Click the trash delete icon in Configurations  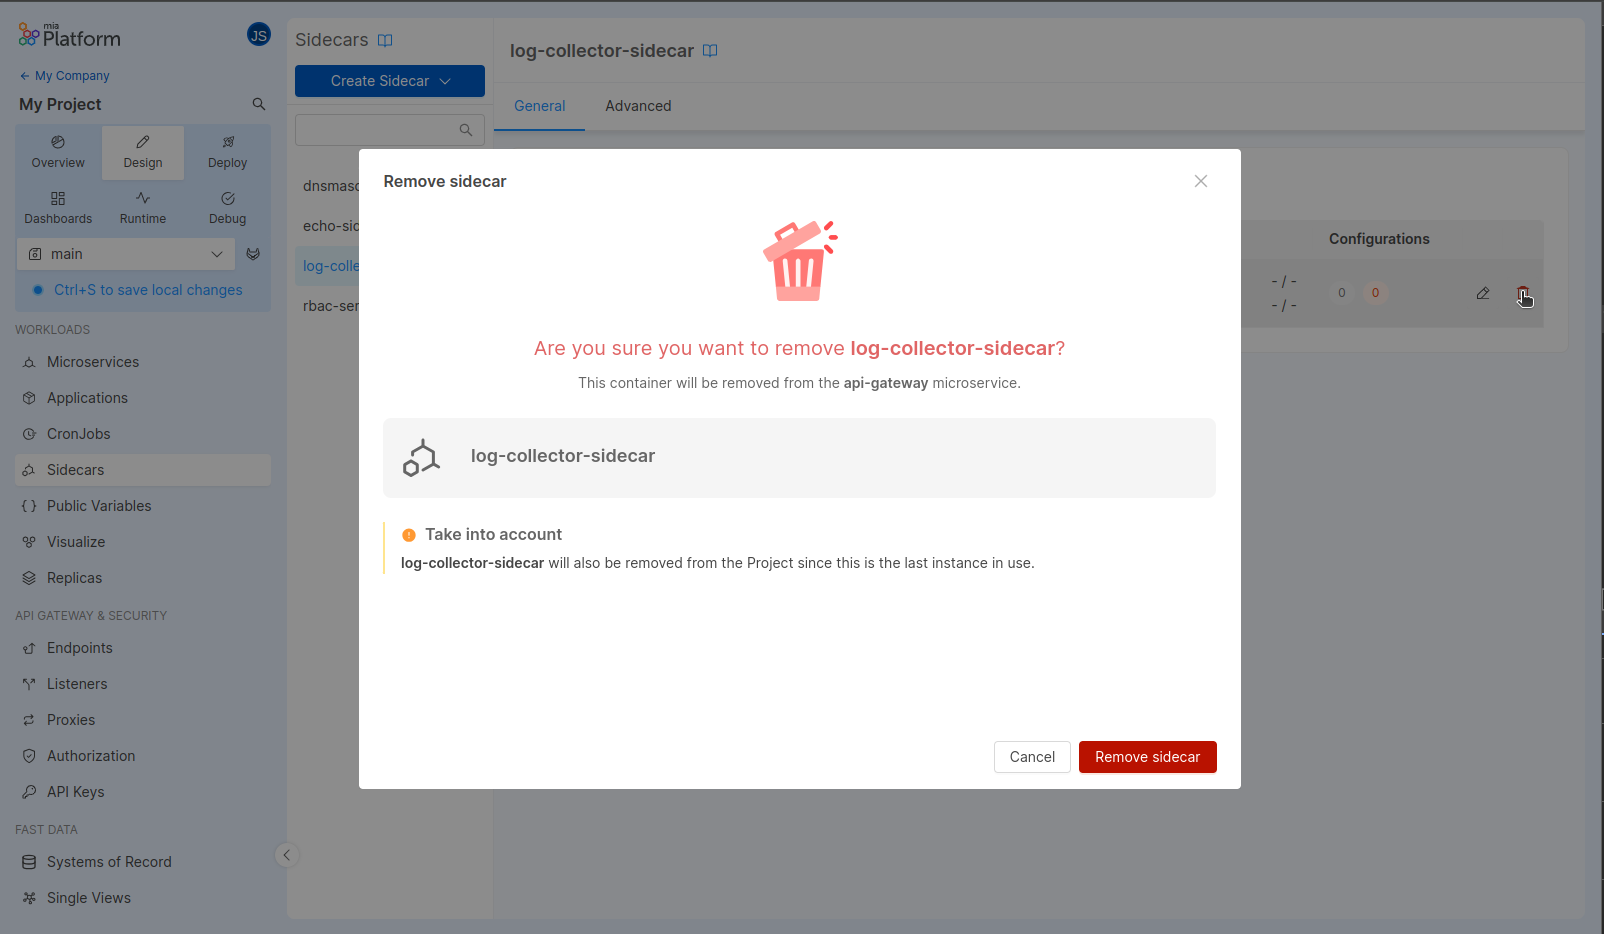(1522, 293)
